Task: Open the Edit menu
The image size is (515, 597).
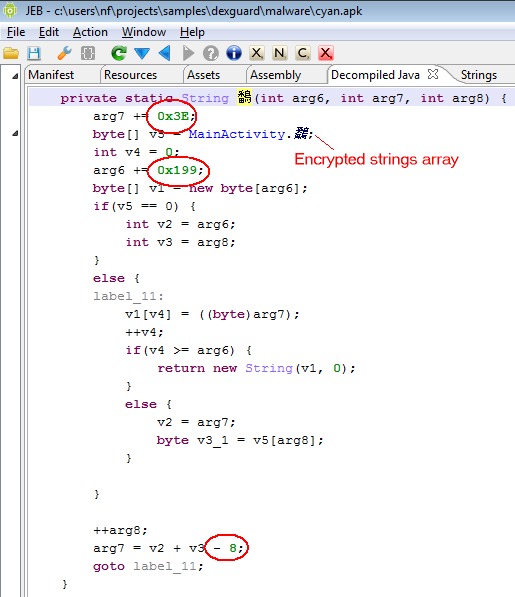Action: (49, 32)
